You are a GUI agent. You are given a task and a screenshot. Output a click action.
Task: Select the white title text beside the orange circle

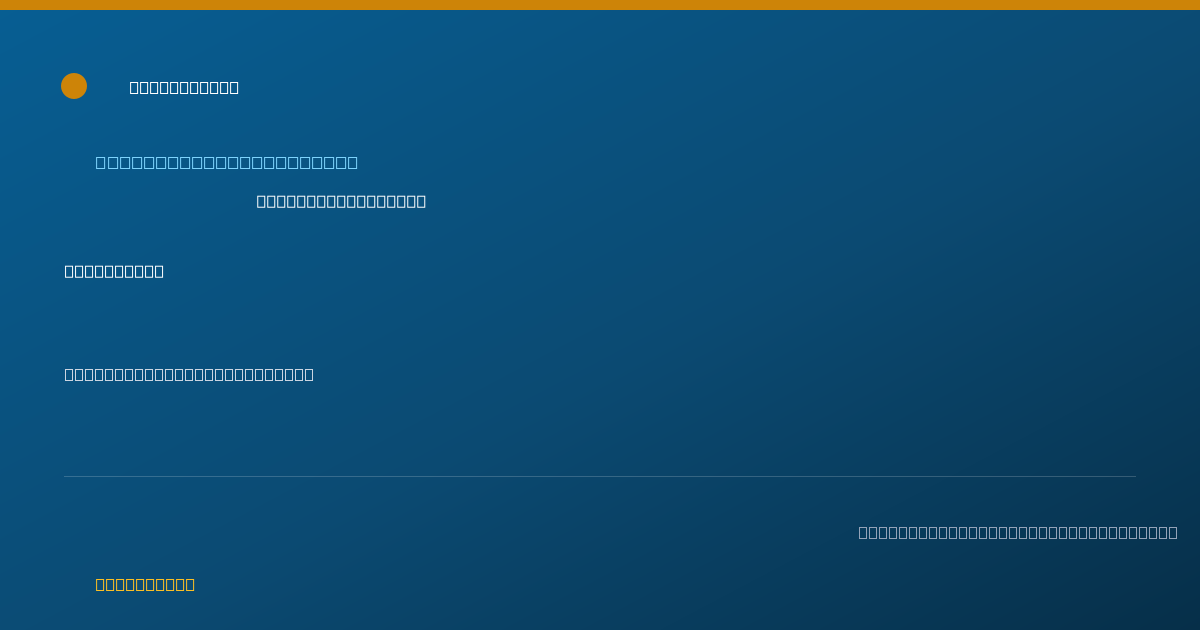point(184,87)
